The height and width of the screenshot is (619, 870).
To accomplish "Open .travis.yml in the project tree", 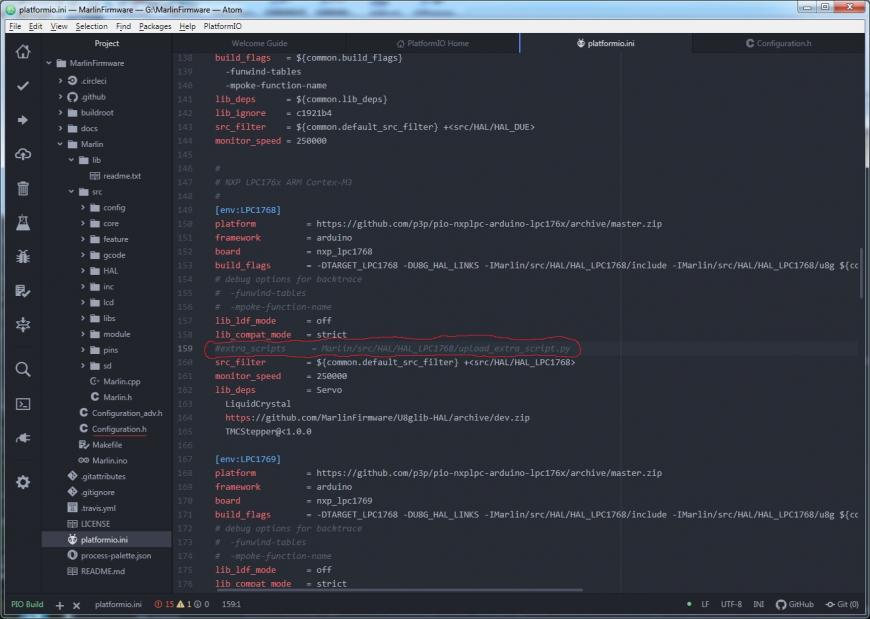I will coord(98,508).
